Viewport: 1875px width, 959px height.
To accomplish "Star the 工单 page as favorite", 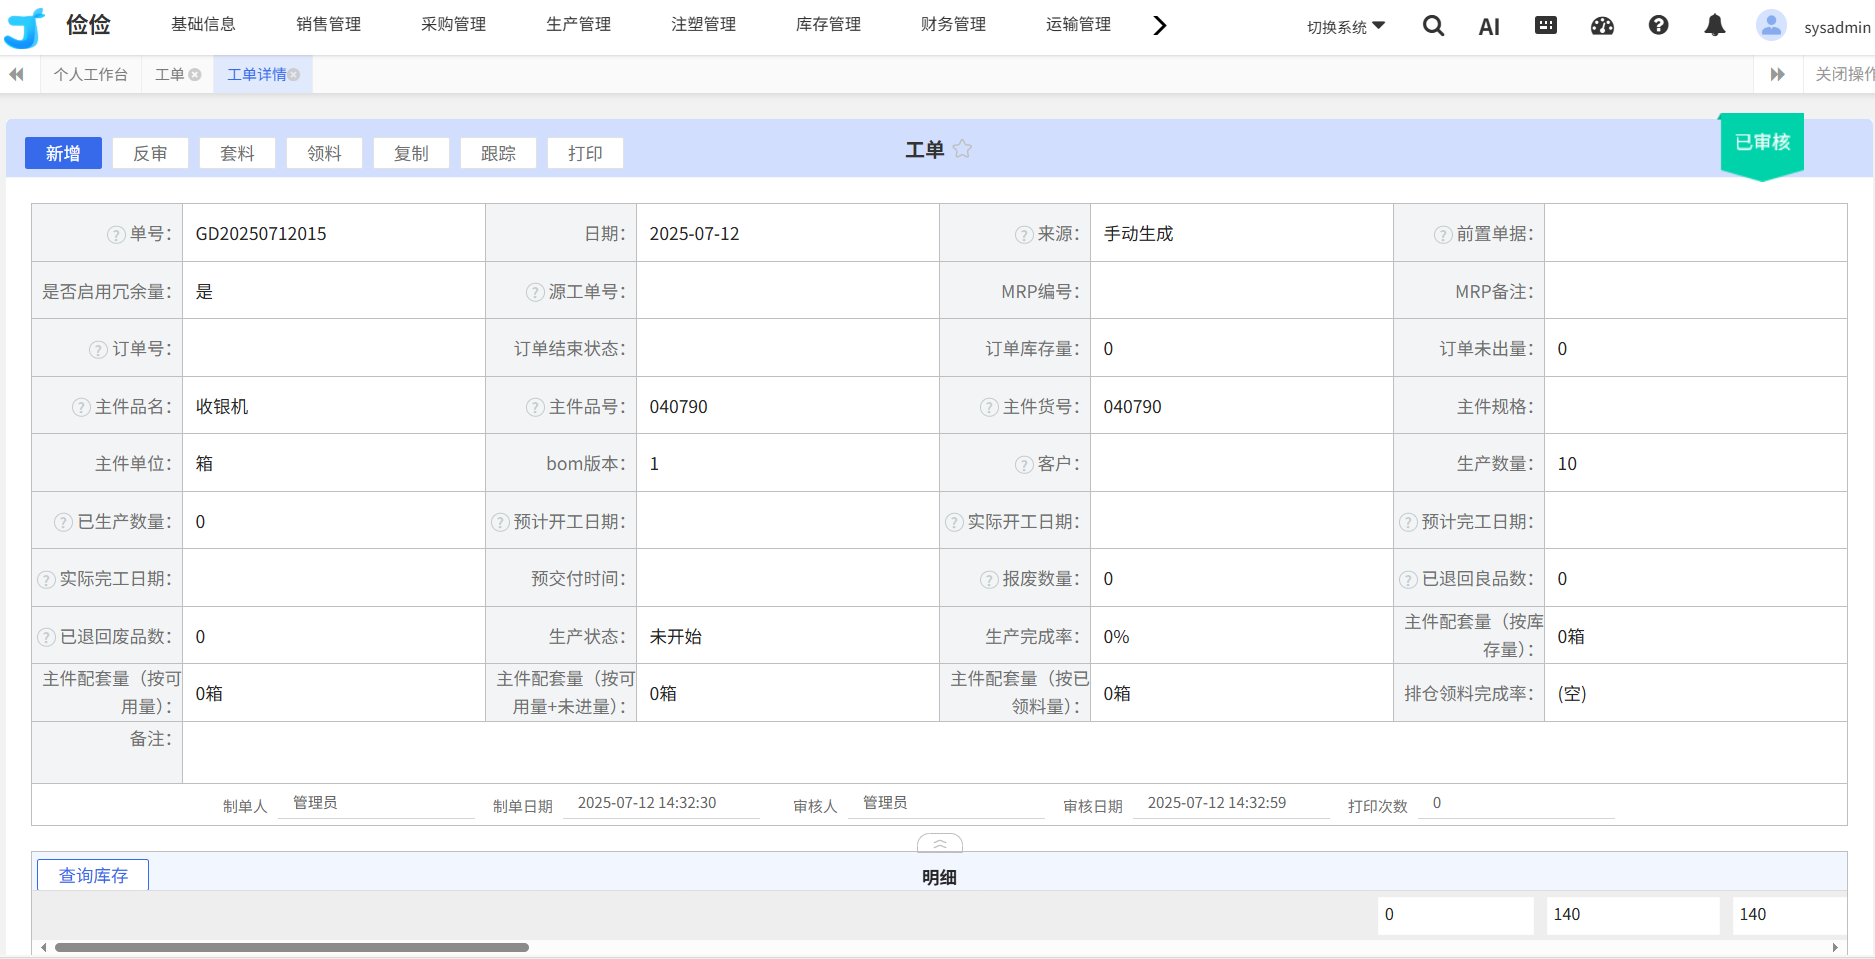I will tap(962, 149).
